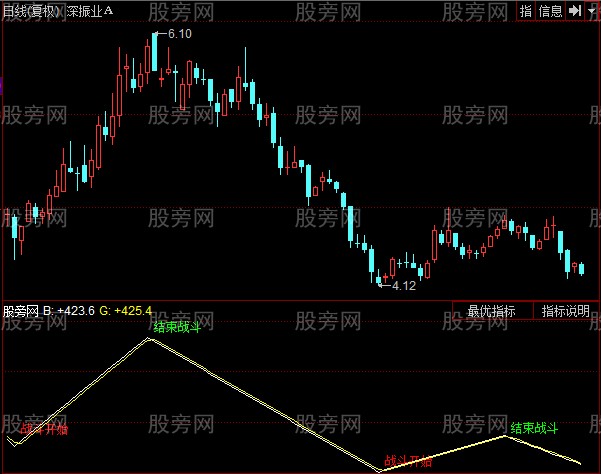Image resolution: width=601 pixels, height=474 pixels.
Task: Open the 最优指标 tab
Action: pos(491,311)
